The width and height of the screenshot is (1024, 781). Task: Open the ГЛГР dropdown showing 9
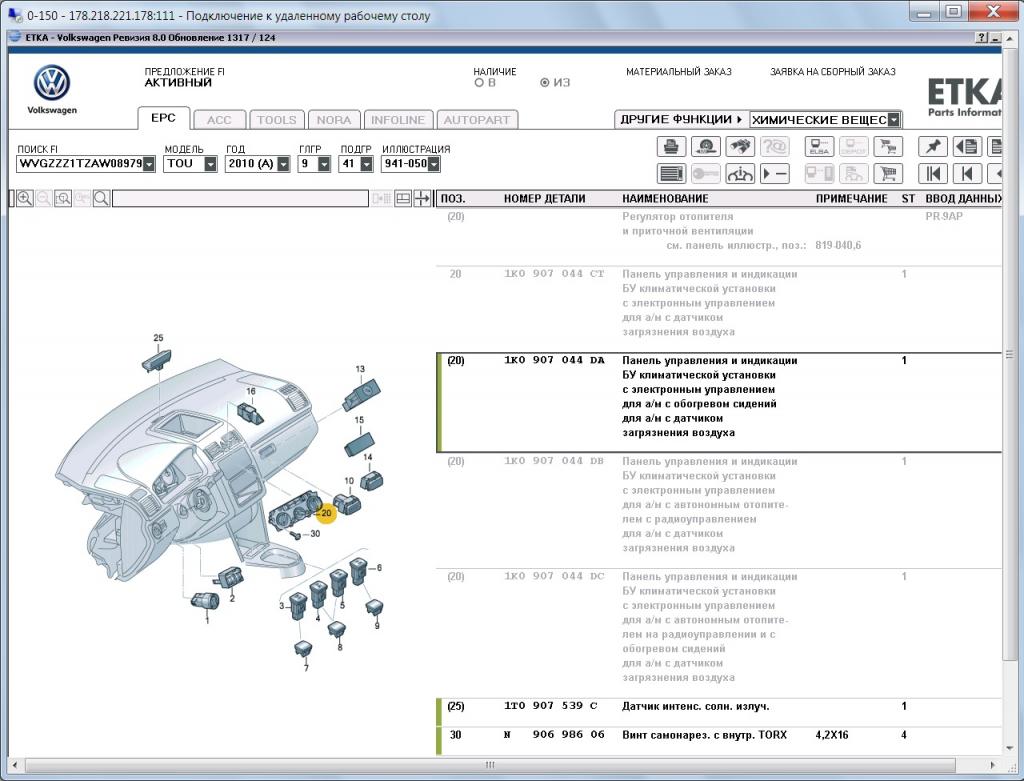pyautogui.click(x=324, y=164)
